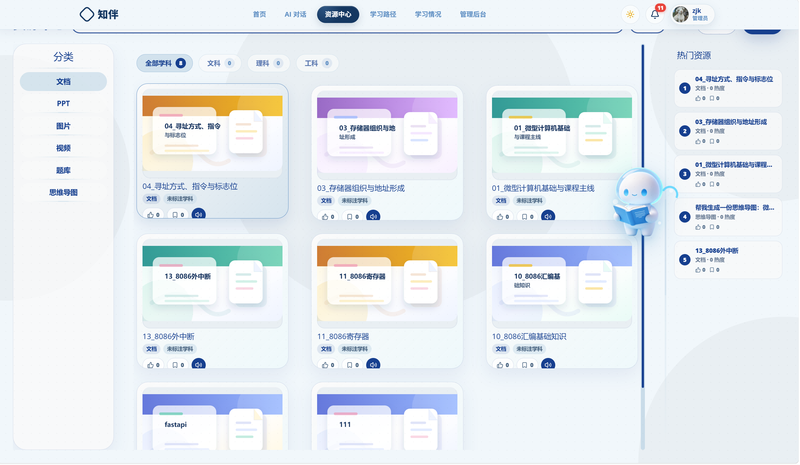Screen dimensions: 800x465
Task: Filter by 理科 subject
Action: pos(268,63)
